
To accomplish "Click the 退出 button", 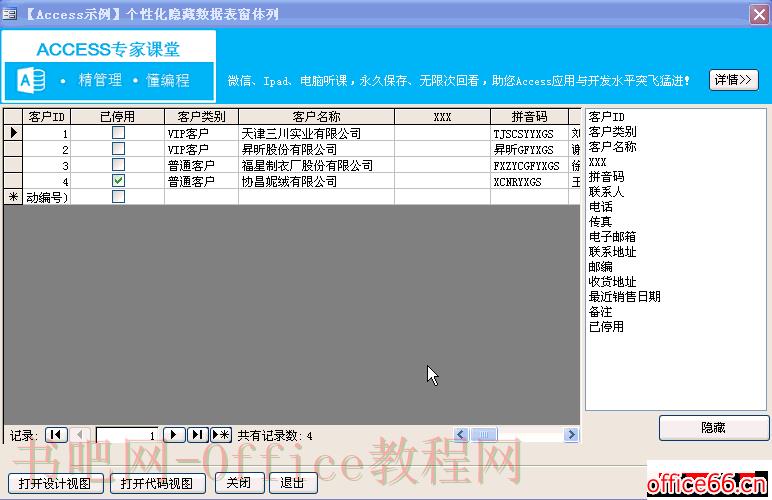I will 292,483.
